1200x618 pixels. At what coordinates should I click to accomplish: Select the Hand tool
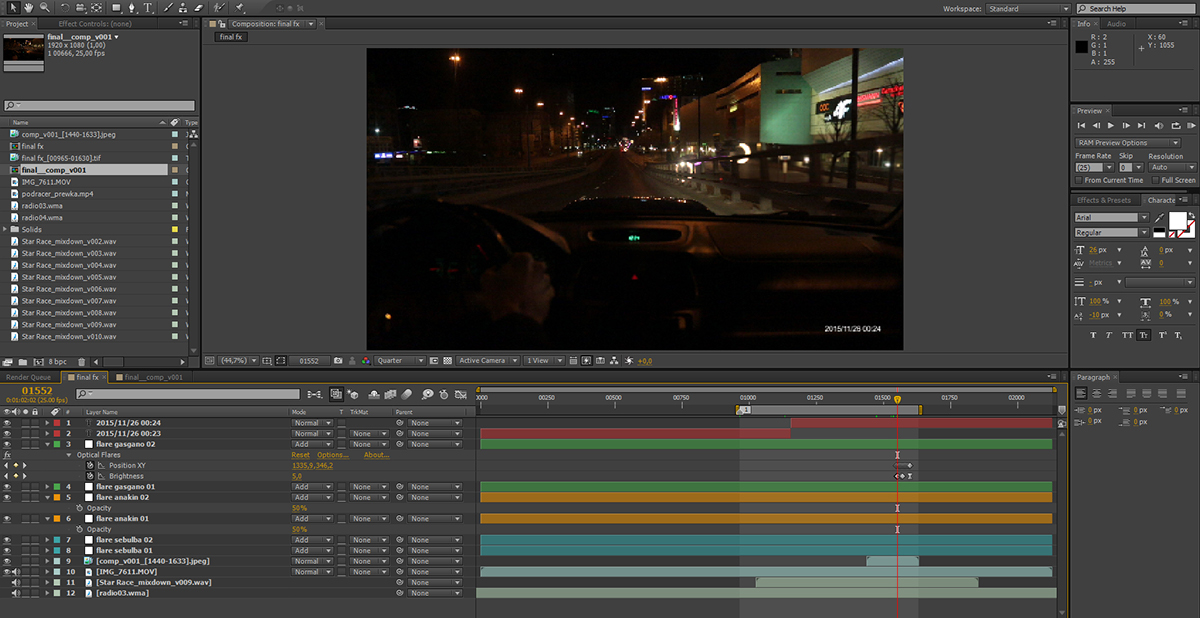[27, 8]
